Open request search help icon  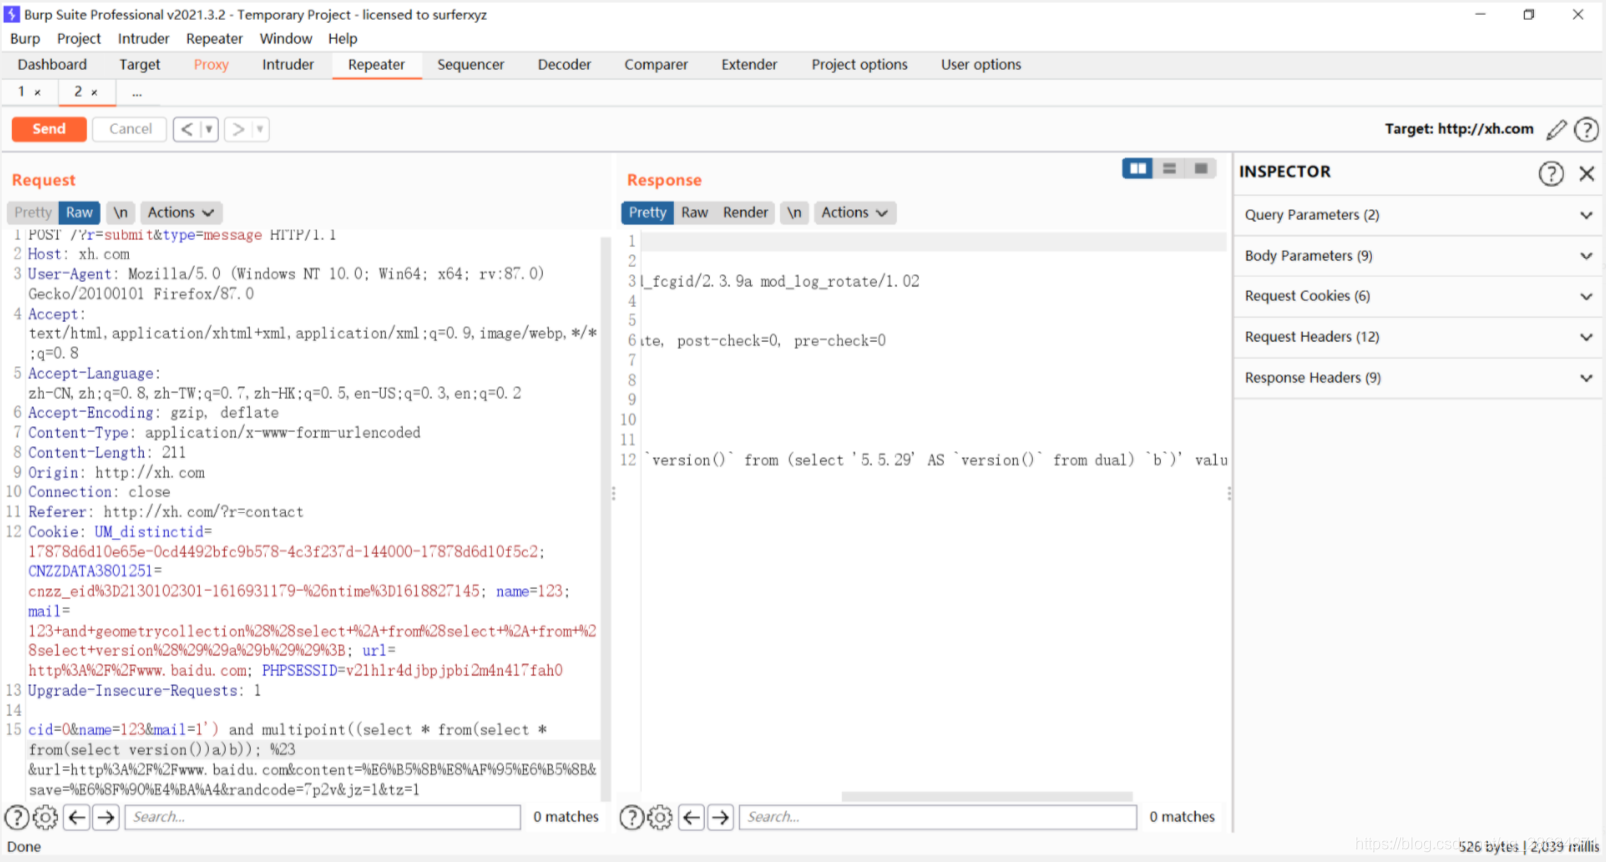coord(17,818)
